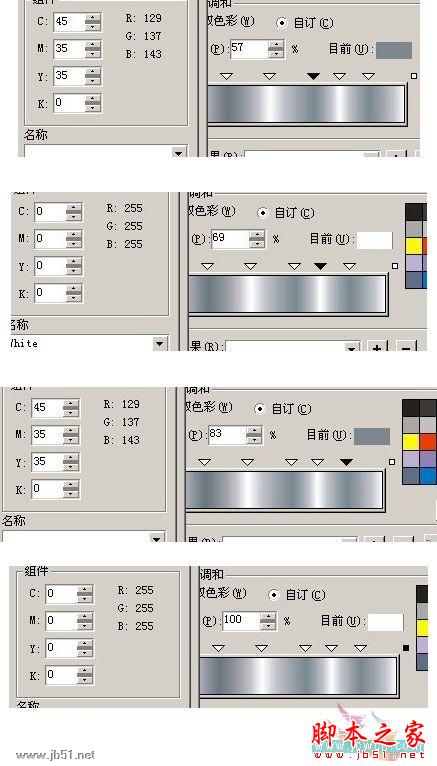Viewport: 437px width, 766px height.
Task: Expand the preset dropdown left of the plus button
Action: coord(351,347)
